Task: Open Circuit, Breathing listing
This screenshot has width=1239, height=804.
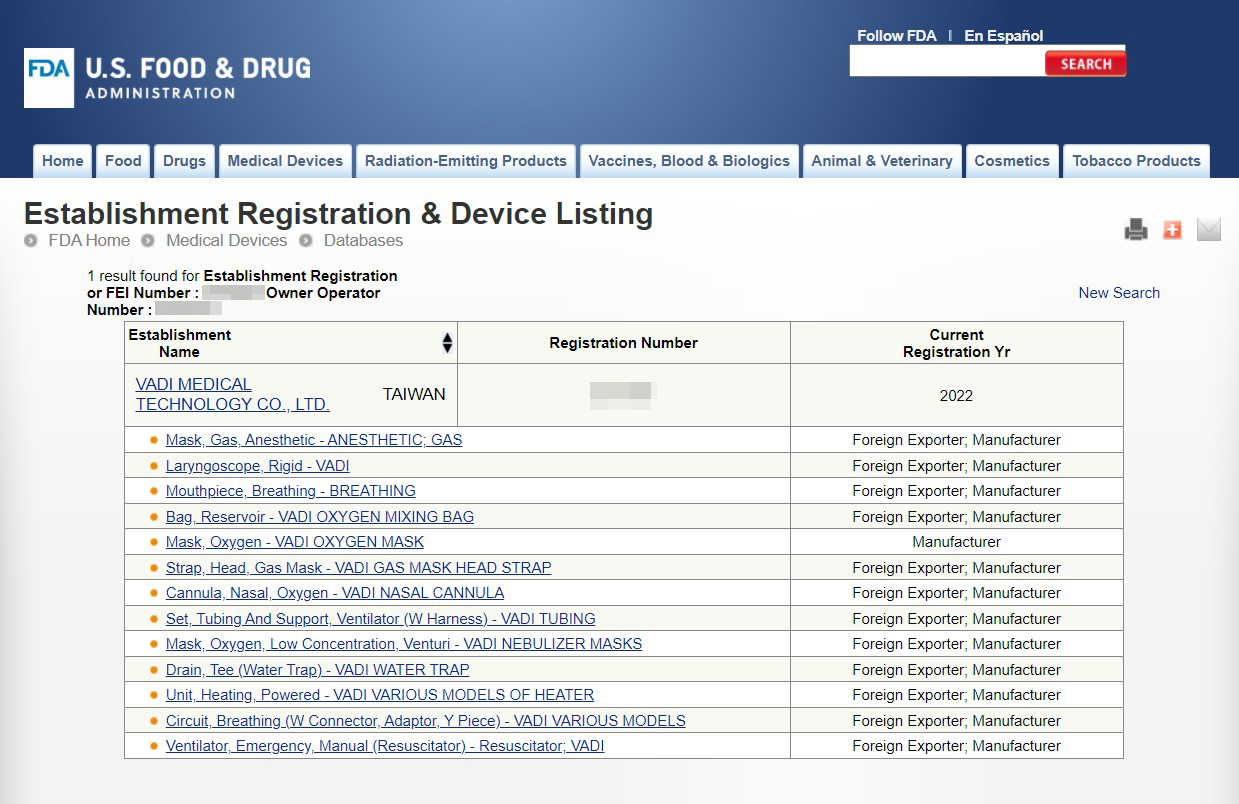Action: [x=426, y=721]
